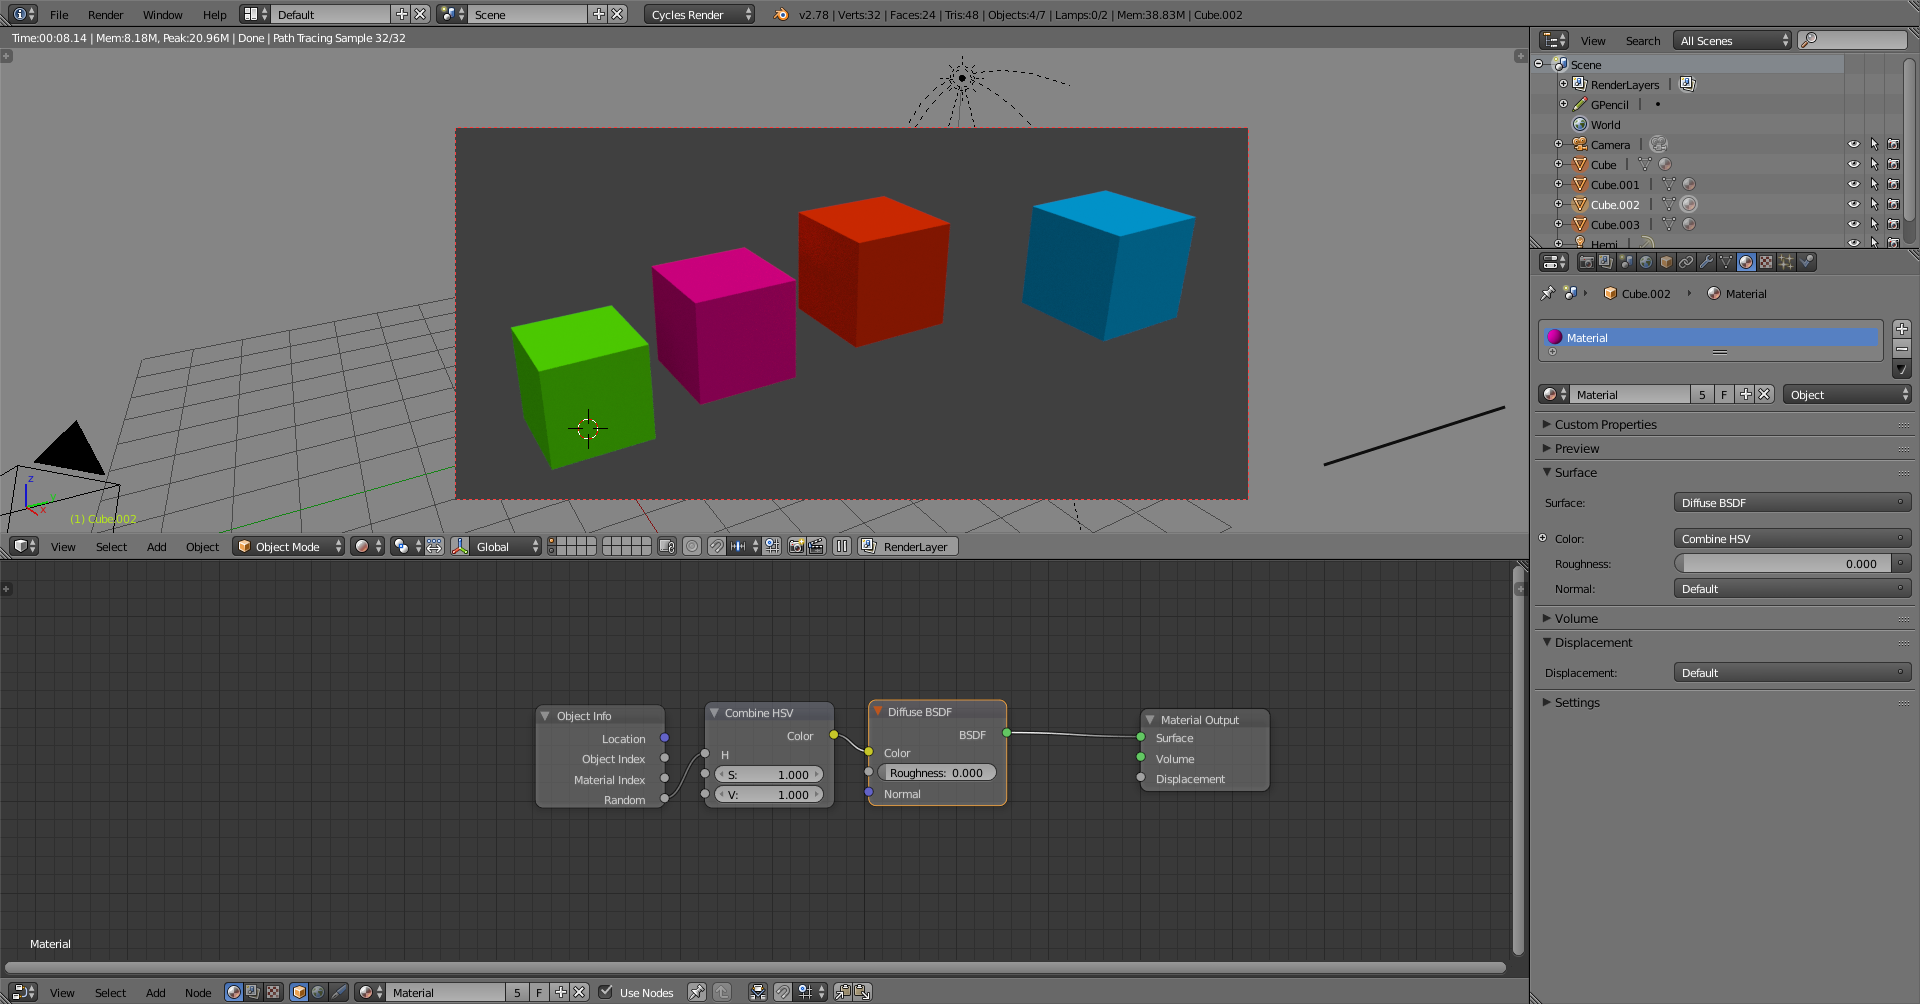Toggle the Use Nodes checkbox
This screenshot has height=1004, width=1920.
605,992
